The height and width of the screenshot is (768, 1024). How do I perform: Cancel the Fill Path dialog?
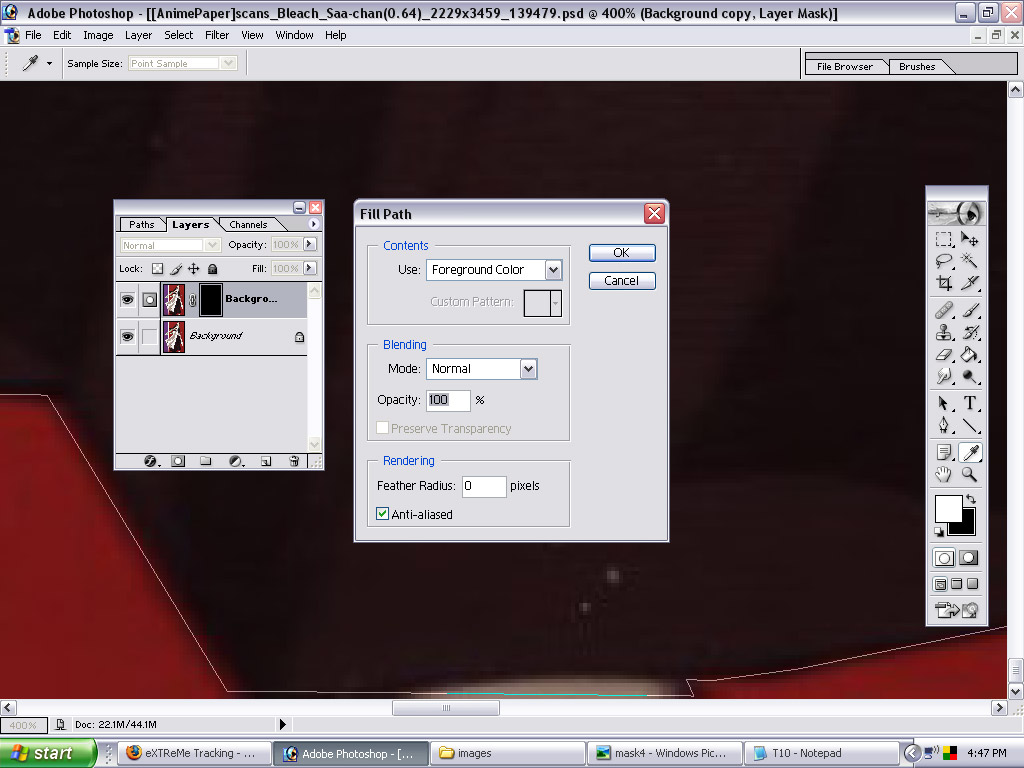(622, 281)
